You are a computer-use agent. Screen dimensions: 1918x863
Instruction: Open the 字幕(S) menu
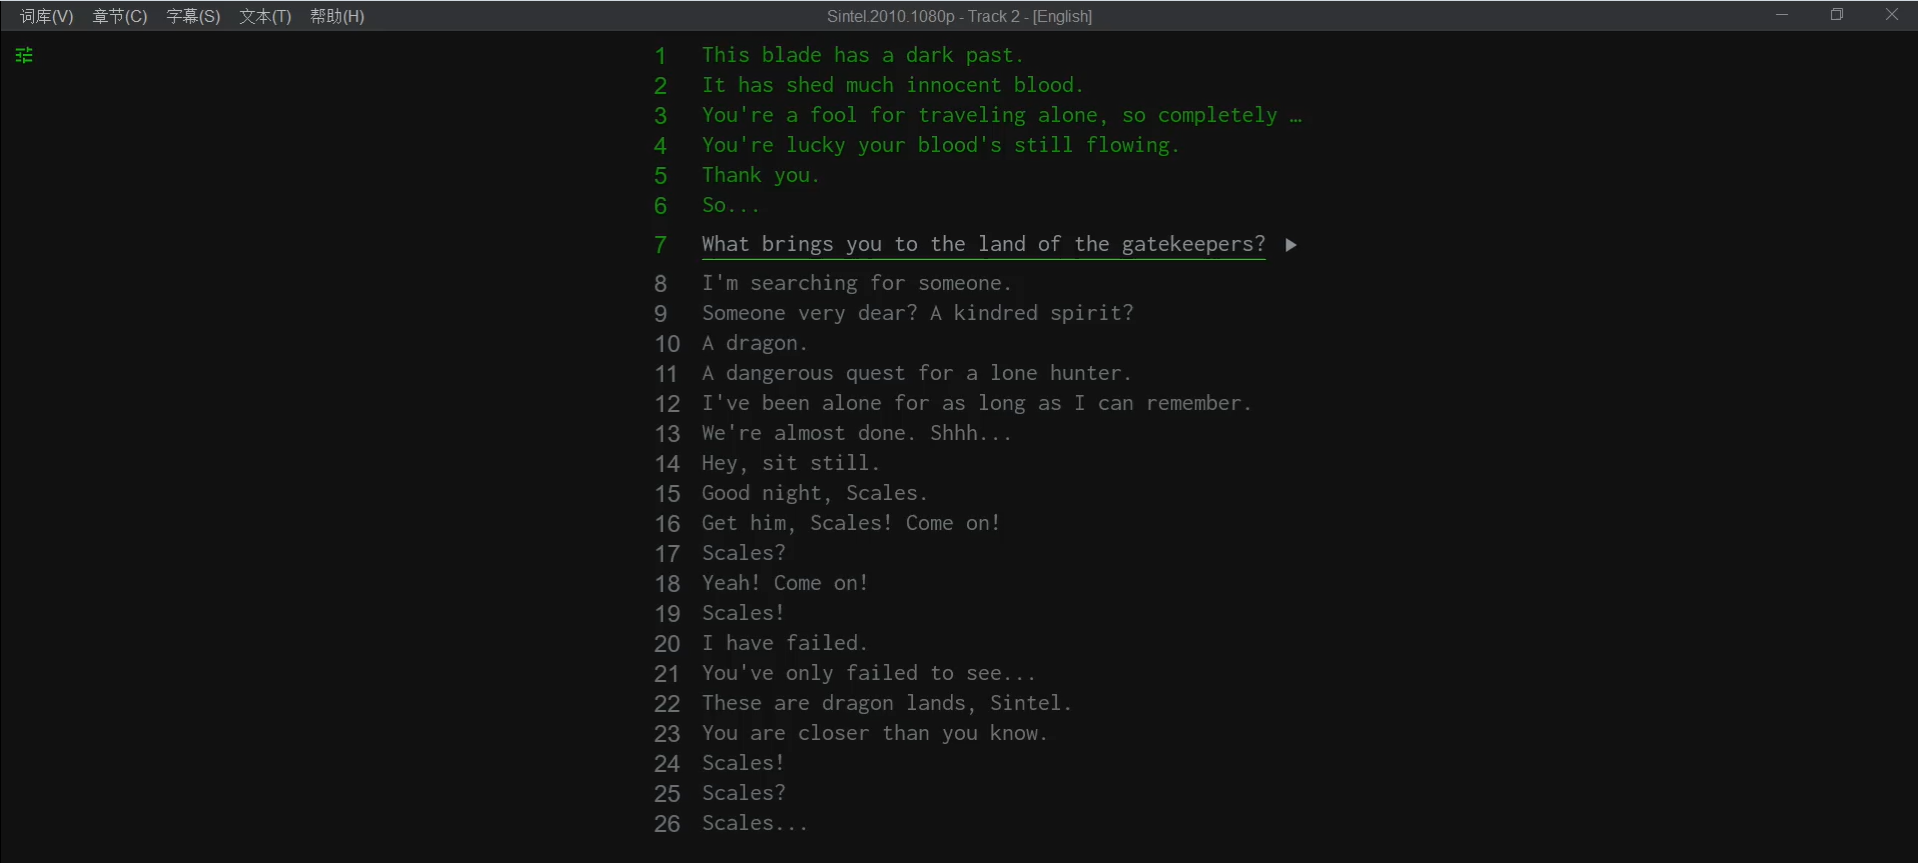click(193, 16)
